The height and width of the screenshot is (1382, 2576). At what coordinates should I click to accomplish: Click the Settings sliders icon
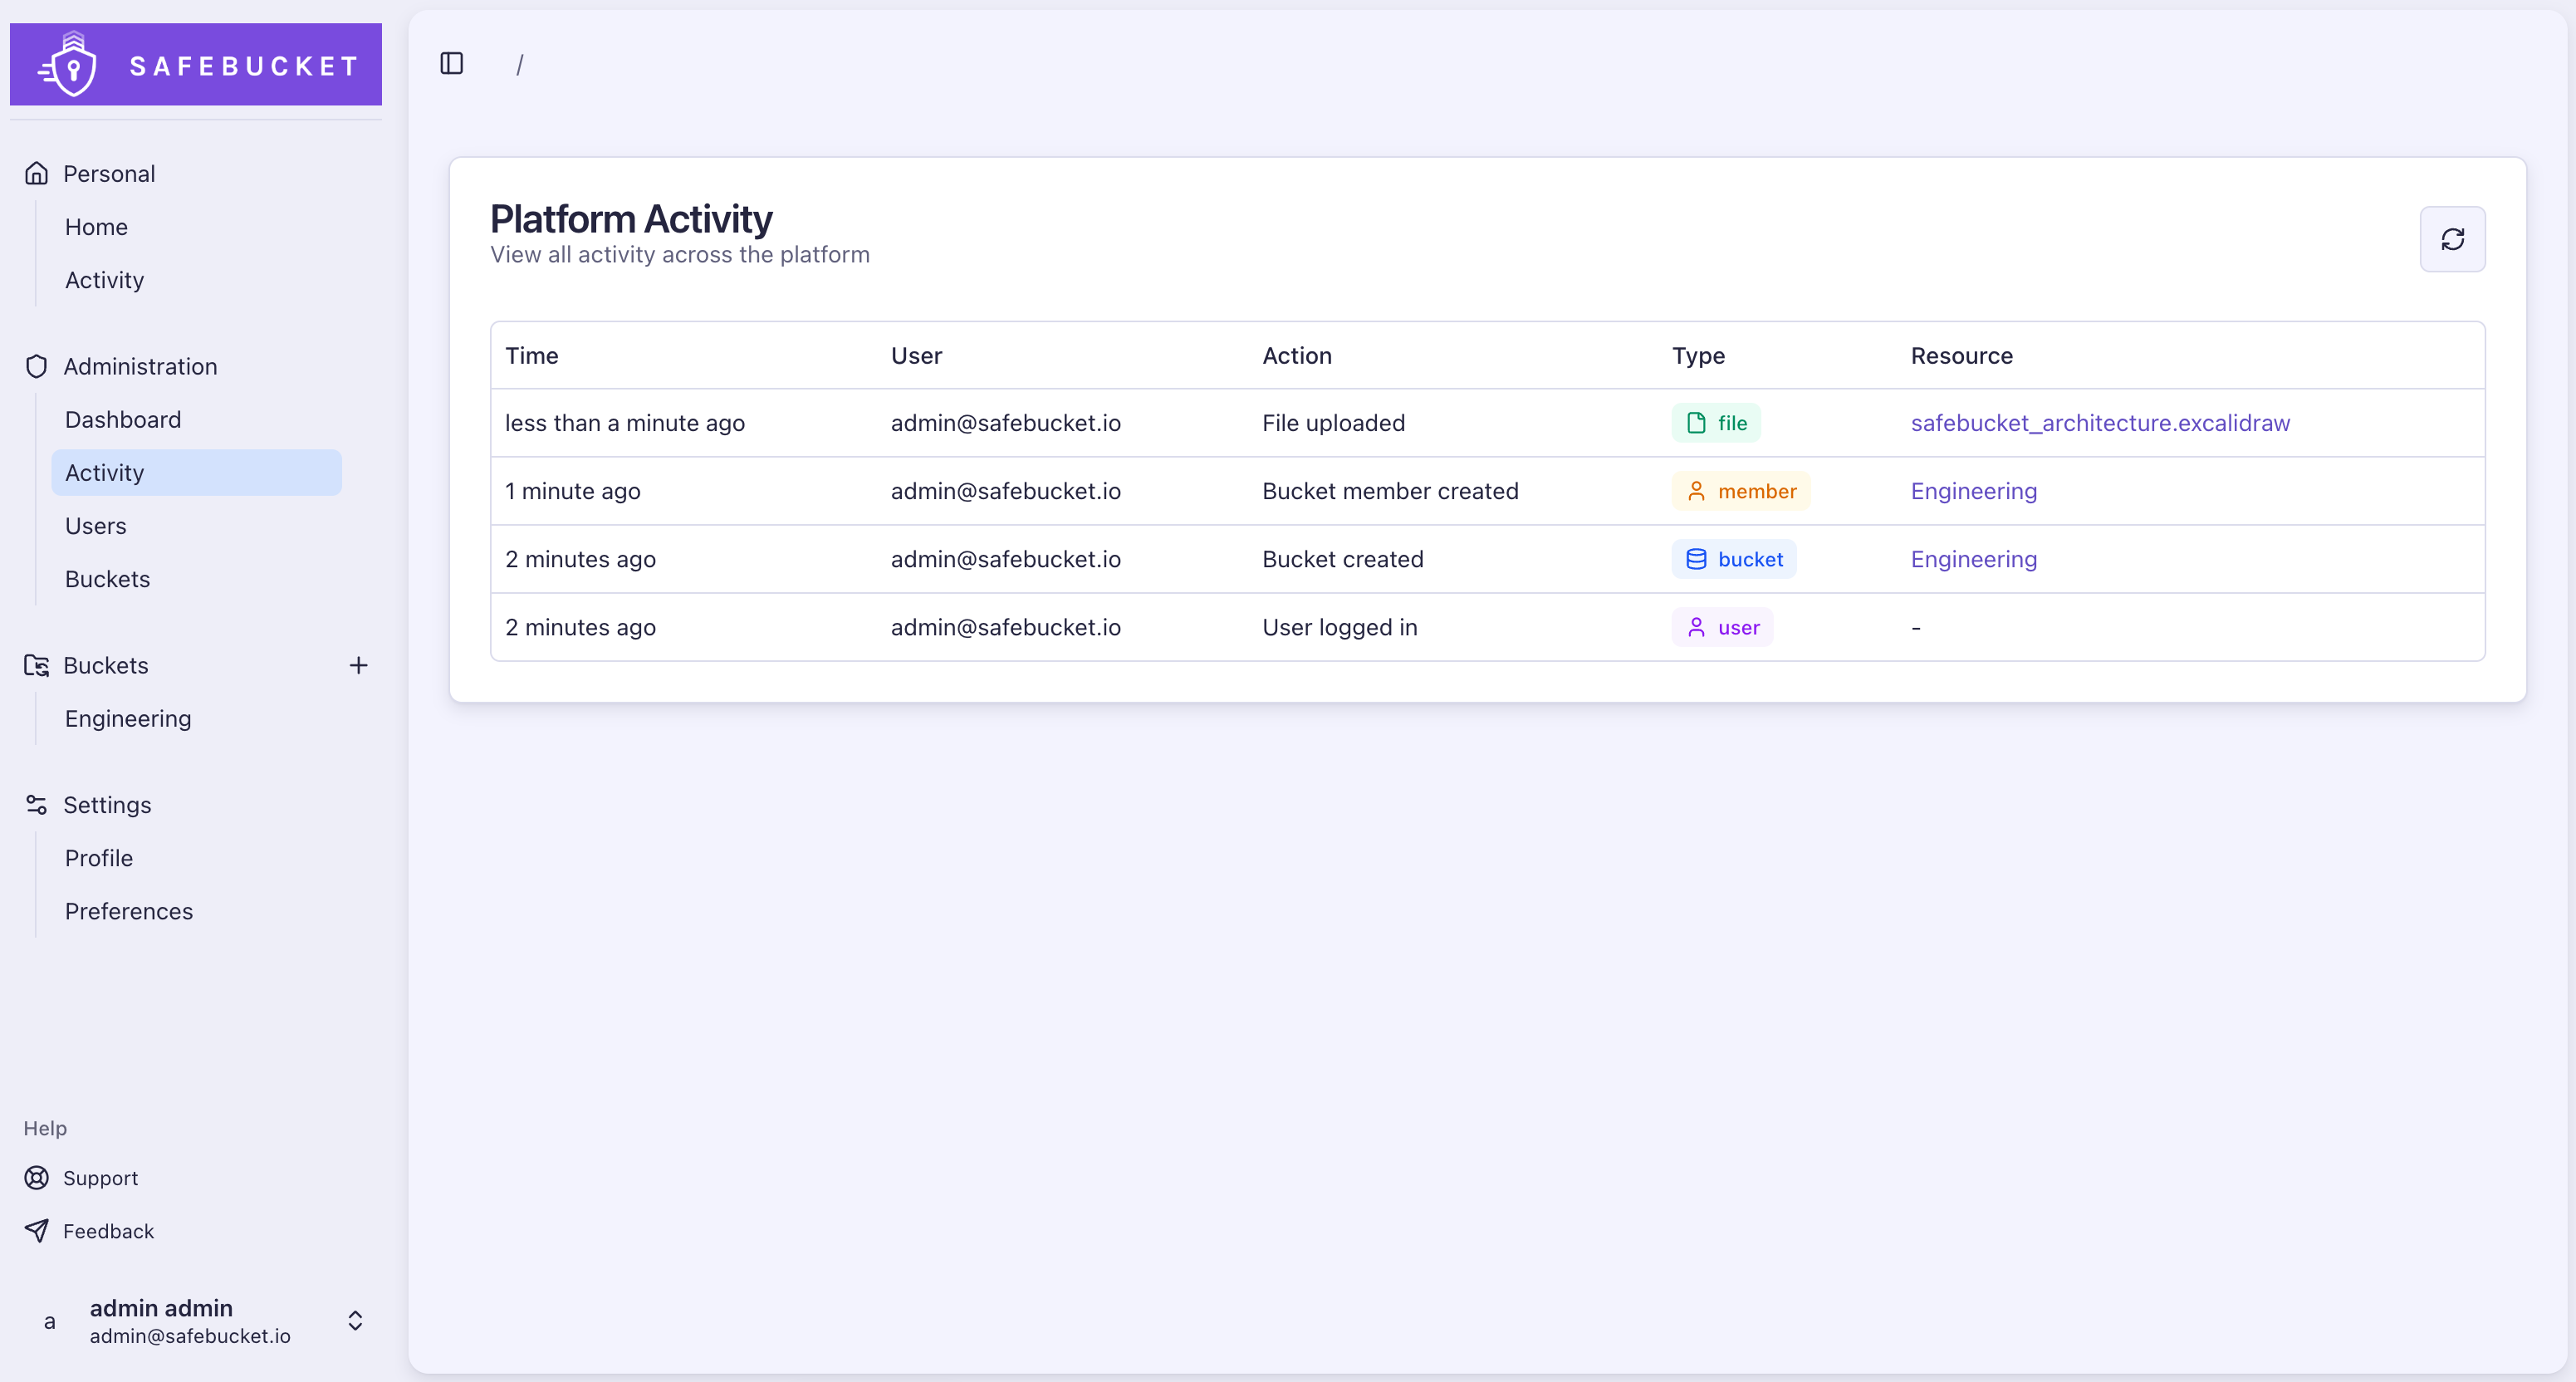[36, 804]
